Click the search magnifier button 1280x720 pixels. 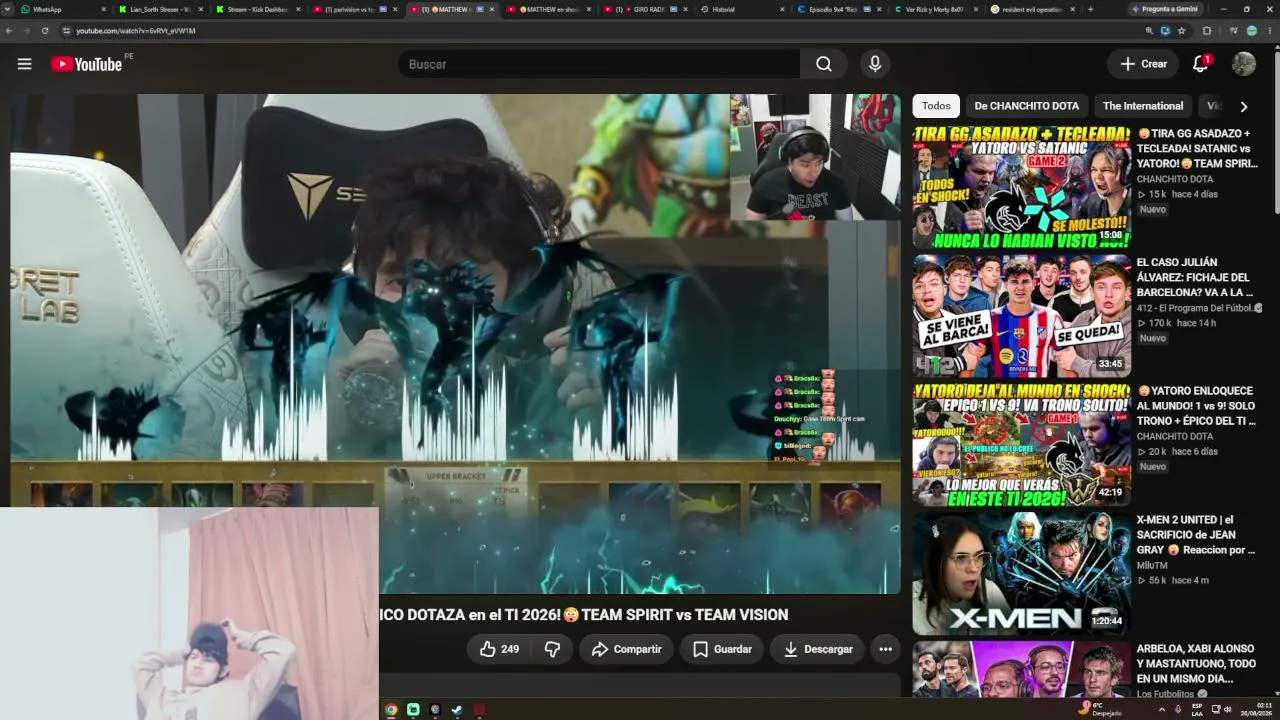[823, 64]
